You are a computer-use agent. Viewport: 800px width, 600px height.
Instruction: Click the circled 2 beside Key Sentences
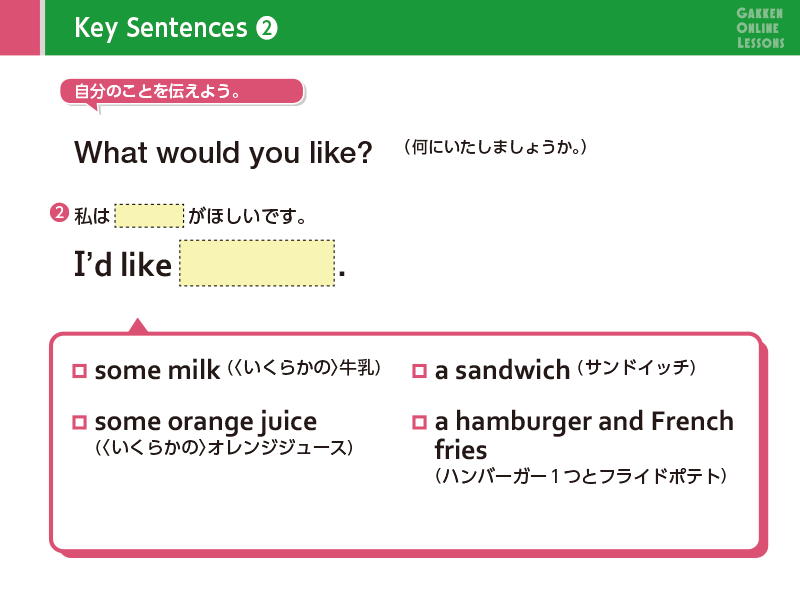point(267,28)
